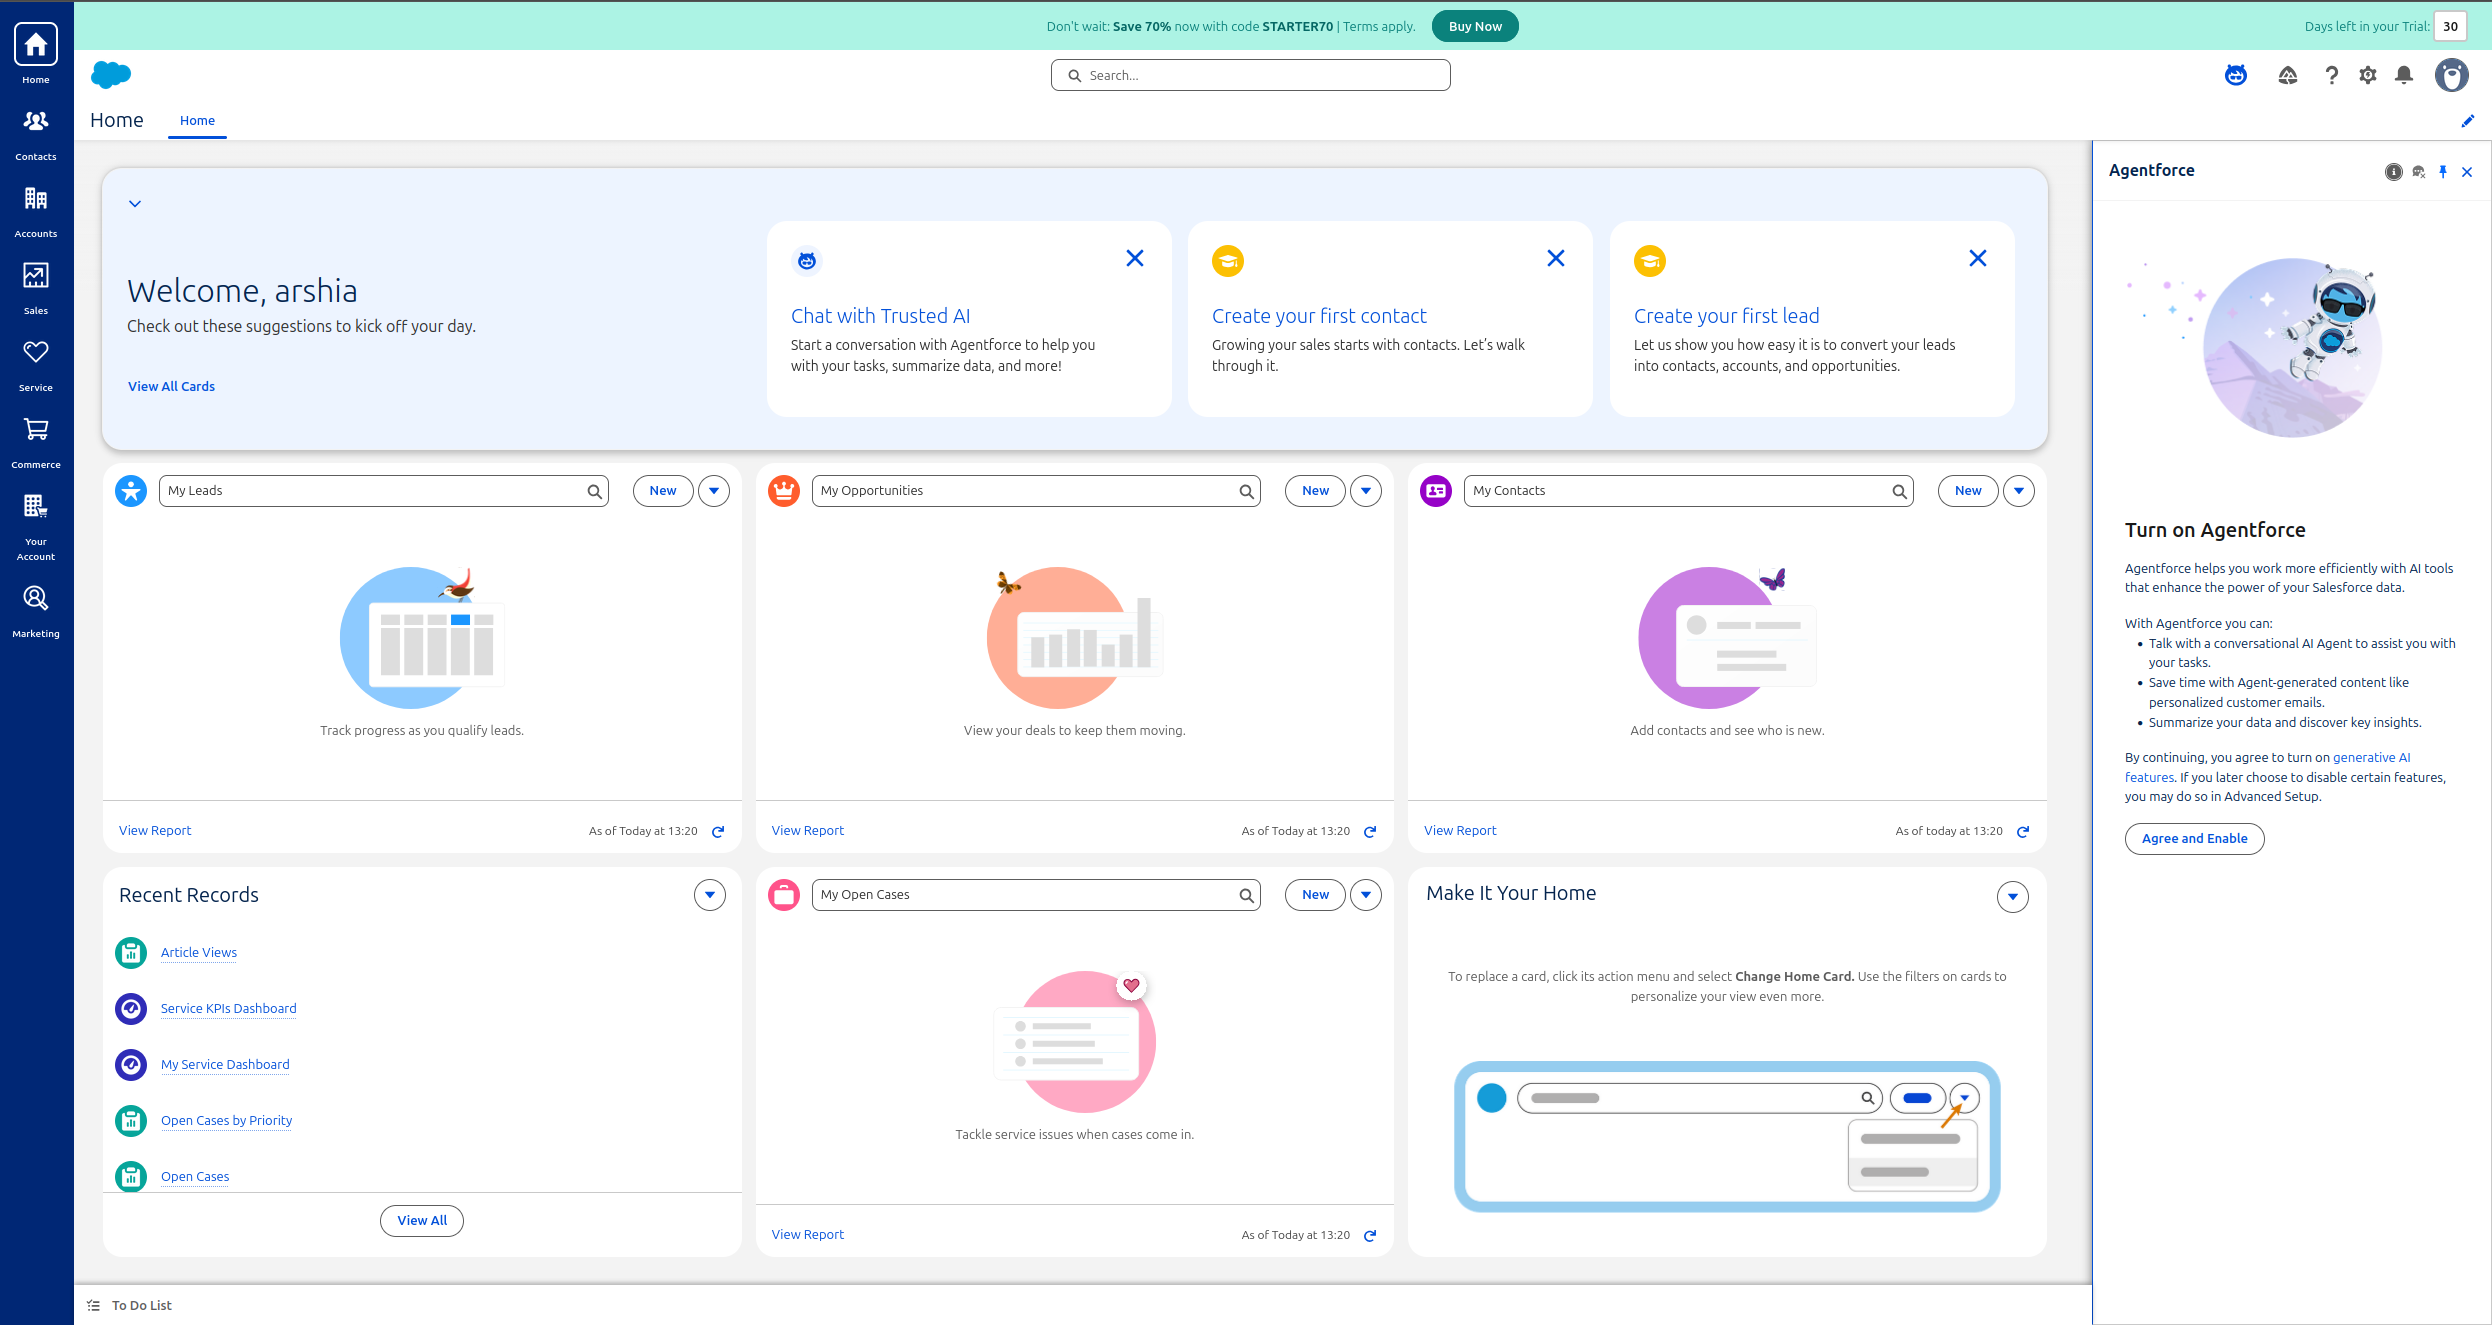
Task: Open My Service Dashboard record
Action: tap(225, 1065)
